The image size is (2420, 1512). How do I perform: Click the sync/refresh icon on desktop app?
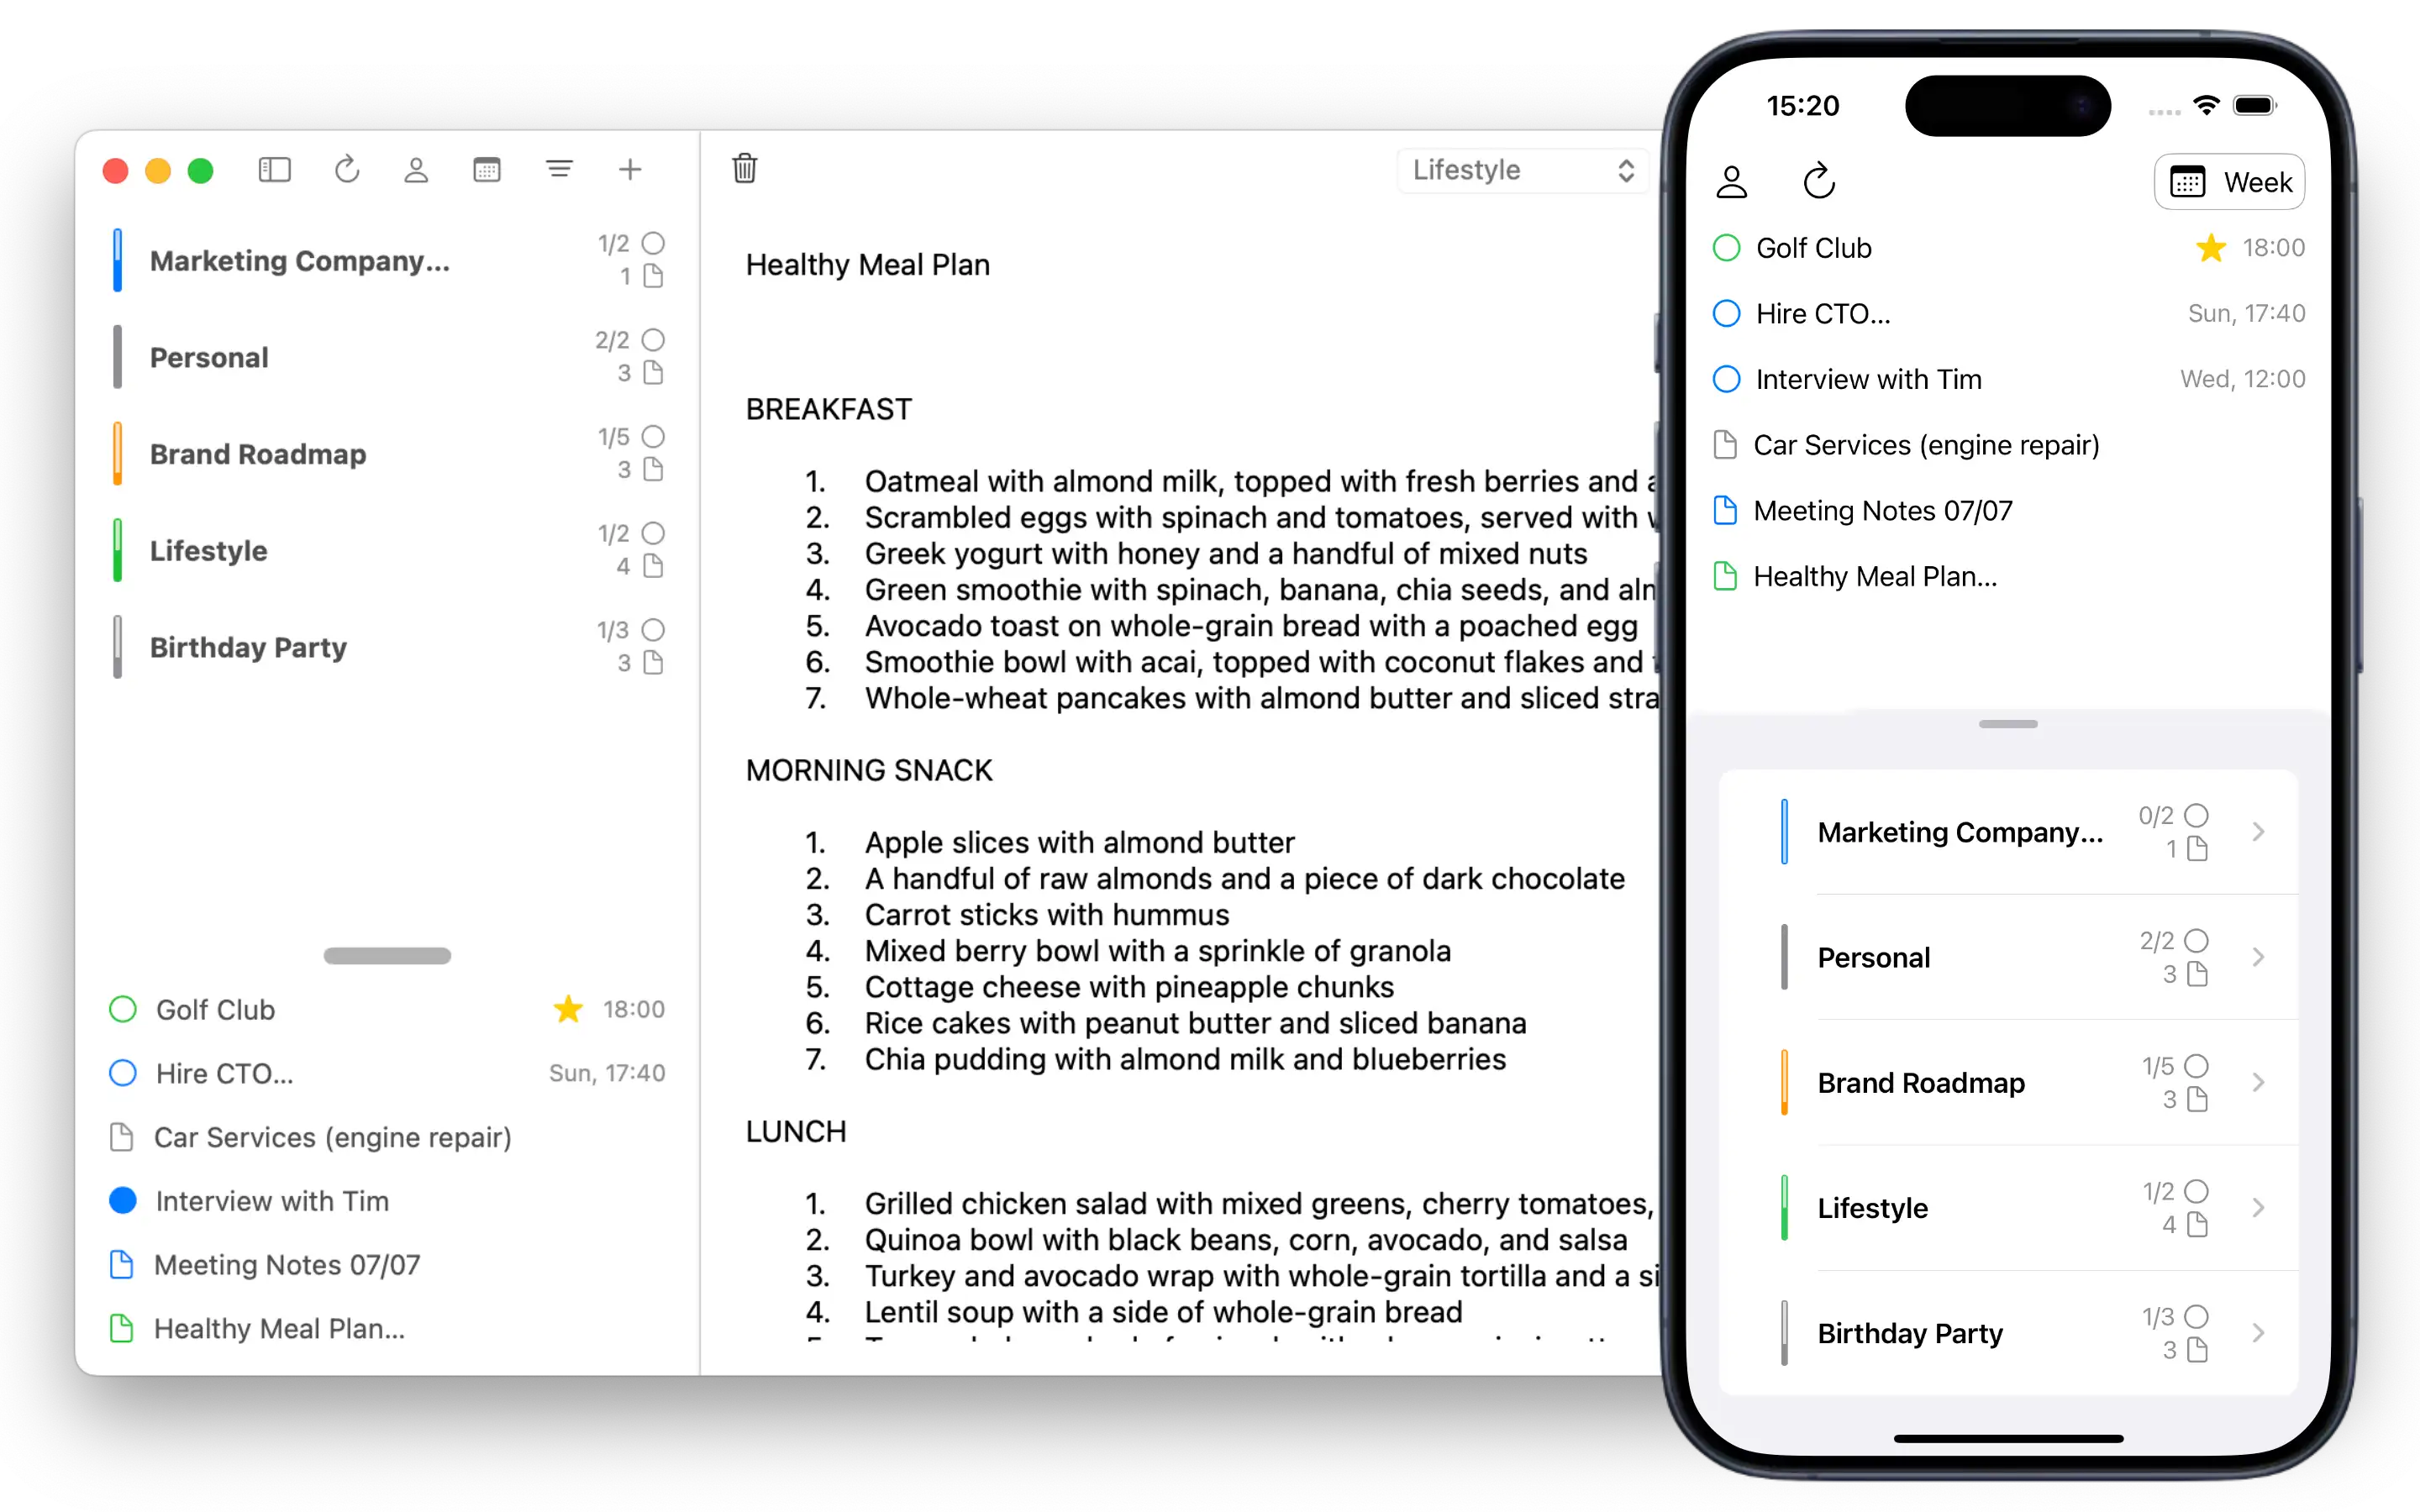(347, 169)
